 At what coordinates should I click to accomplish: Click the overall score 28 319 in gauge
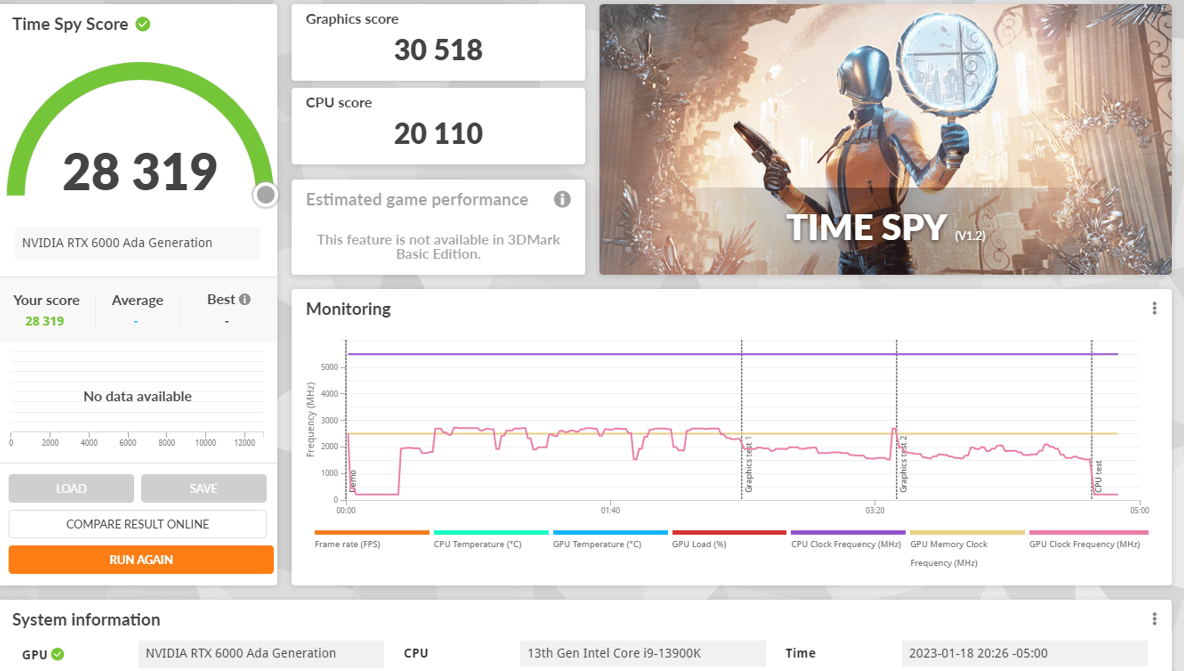tap(140, 171)
